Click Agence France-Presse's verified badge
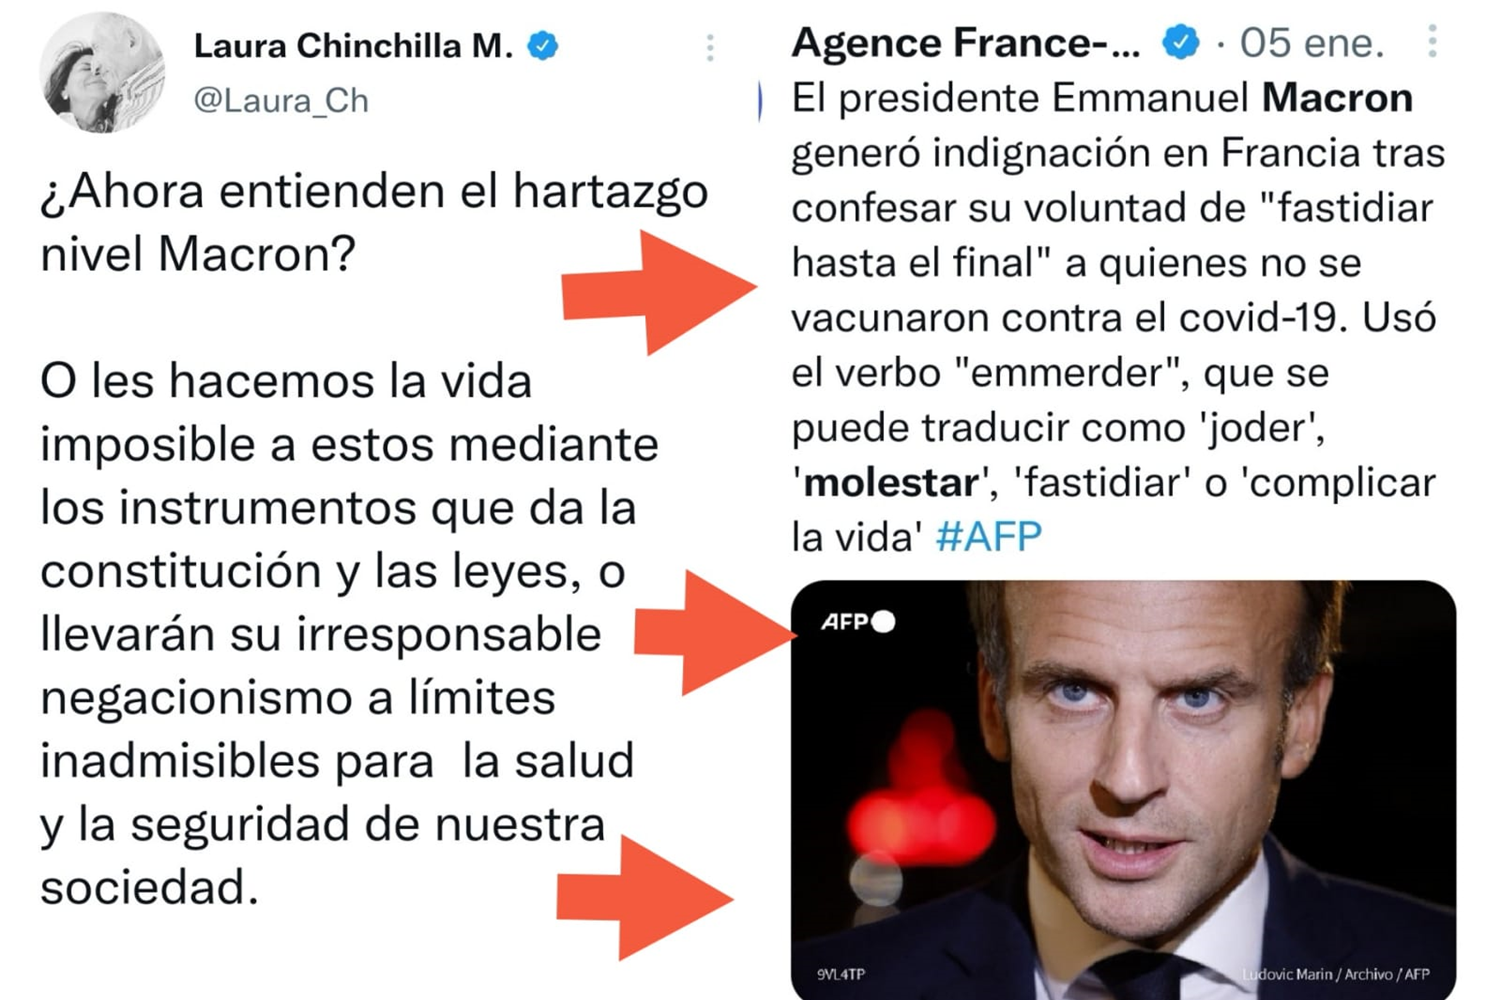This screenshot has height=1000, width=1500. coord(1181,42)
